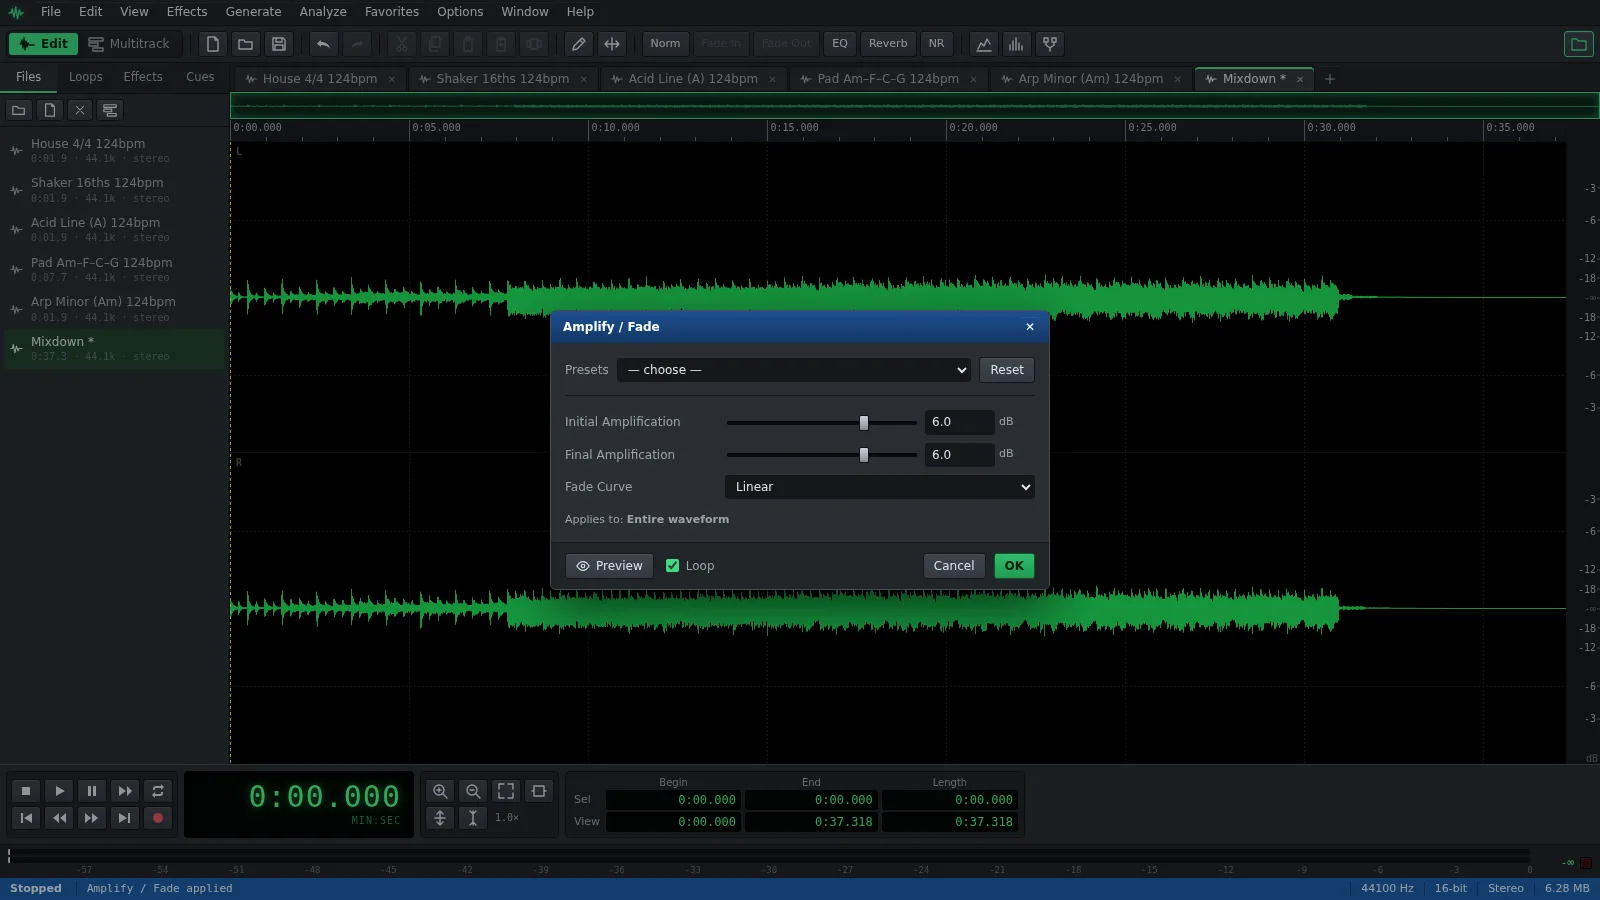Zoom out with the magnifier minus icon

473,791
